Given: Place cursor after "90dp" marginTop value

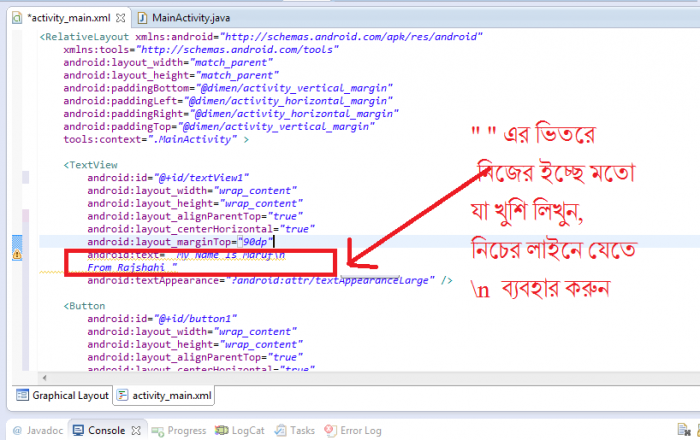Looking at the screenshot, I should [273, 242].
